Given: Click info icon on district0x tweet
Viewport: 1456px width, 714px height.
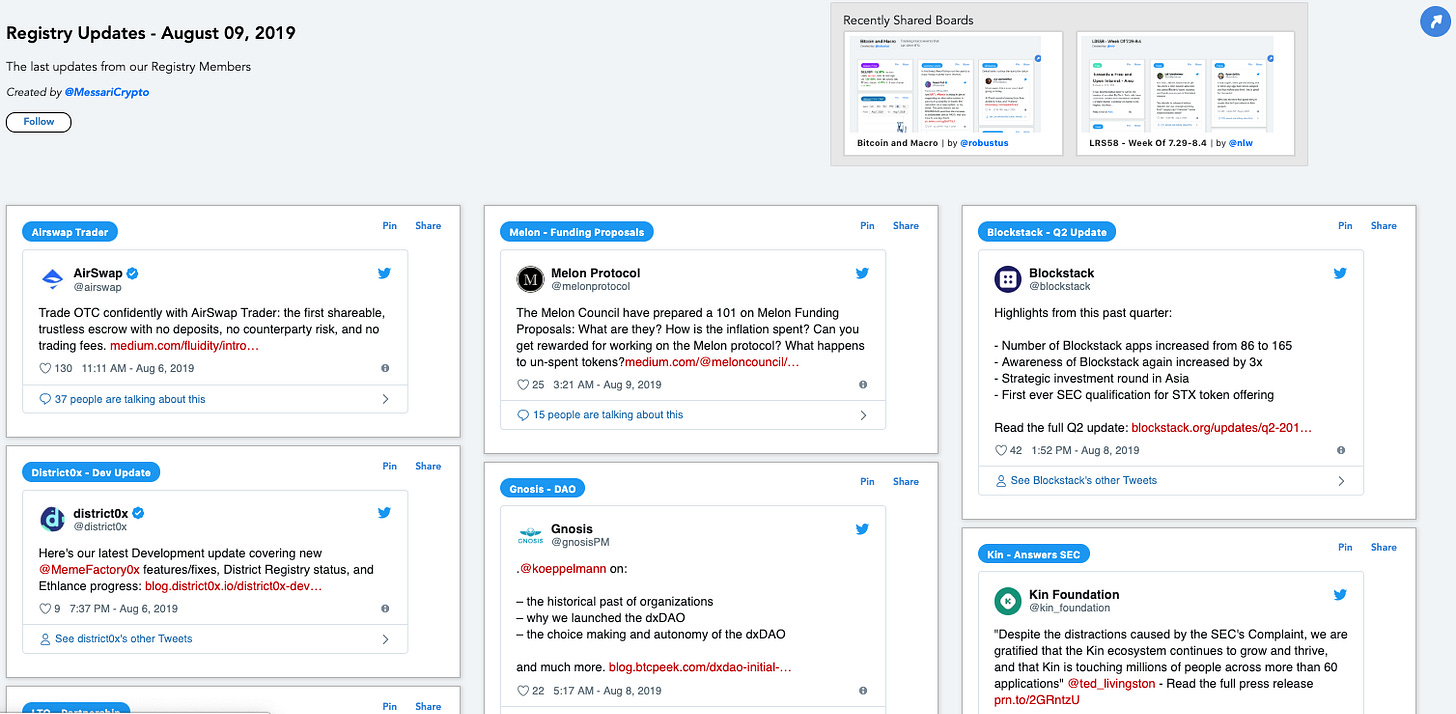Looking at the screenshot, I should pyautogui.click(x=385, y=609).
